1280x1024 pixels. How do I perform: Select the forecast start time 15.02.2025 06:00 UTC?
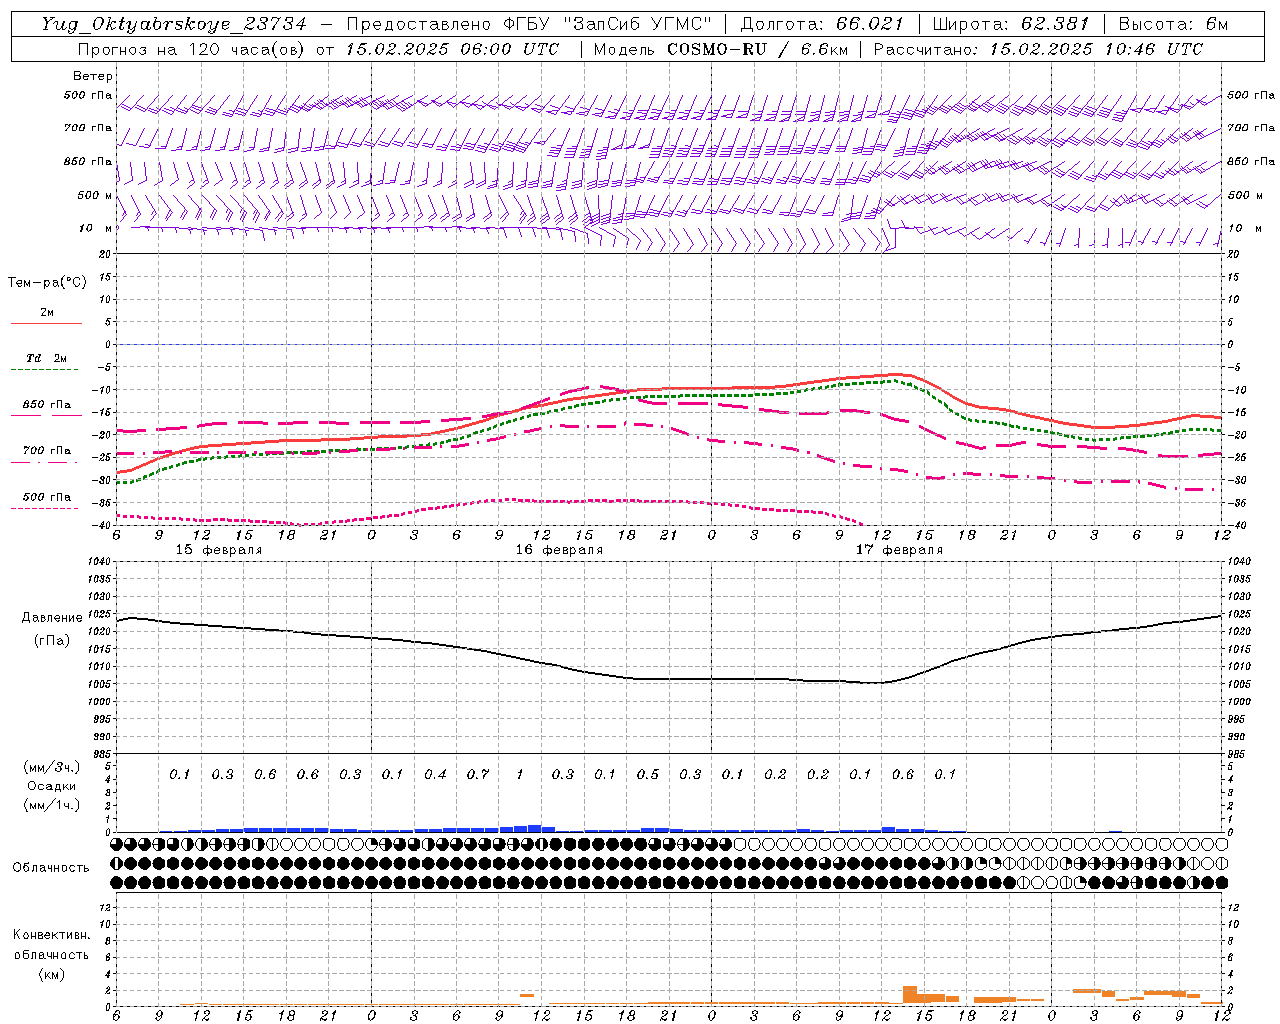click(452, 49)
